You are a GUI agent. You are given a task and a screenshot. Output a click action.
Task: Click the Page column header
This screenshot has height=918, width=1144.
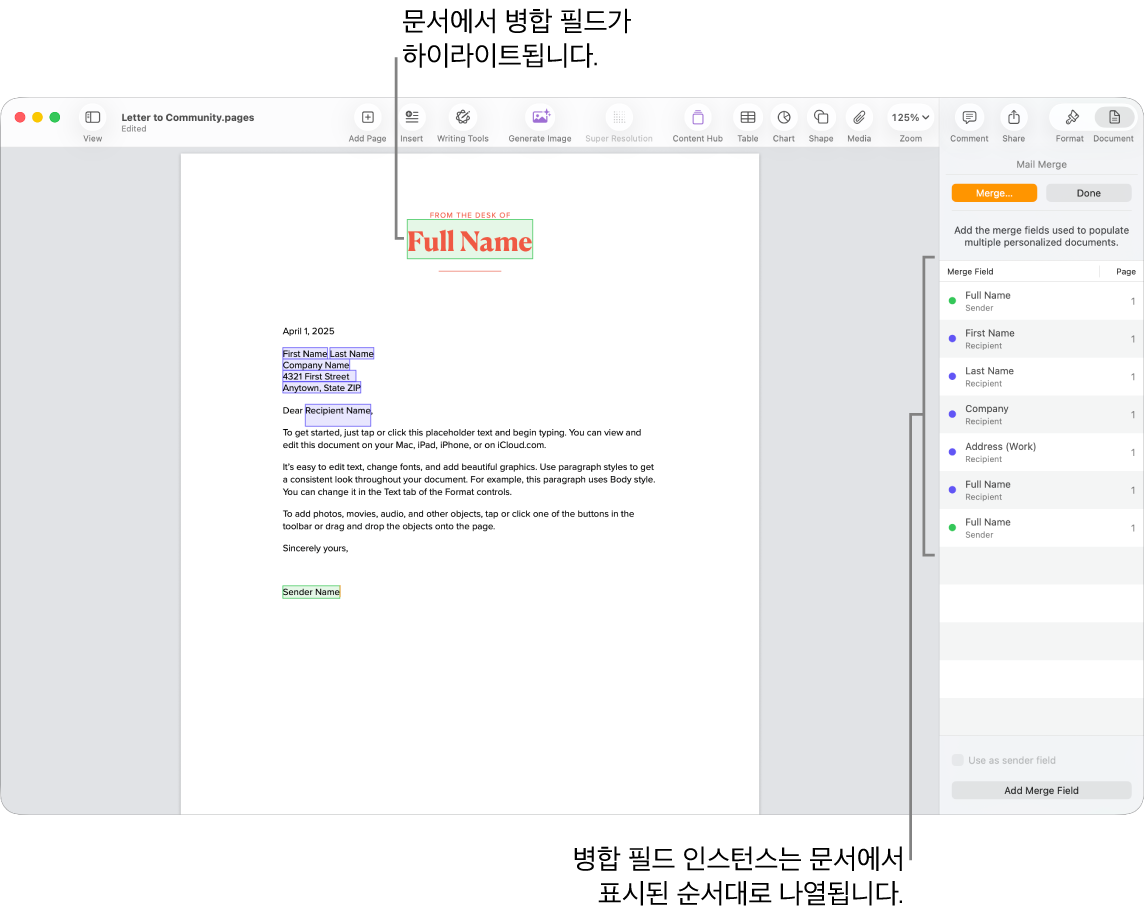point(1126,271)
